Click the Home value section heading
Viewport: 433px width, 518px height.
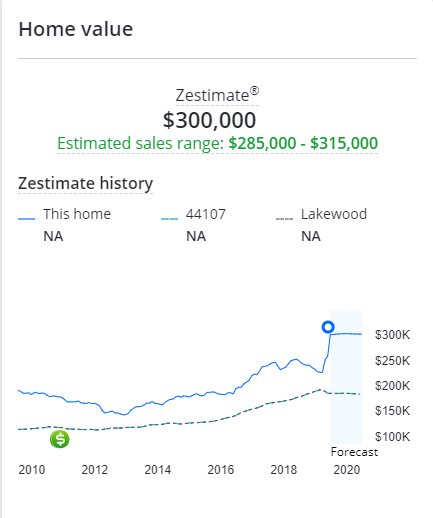click(x=76, y=29)
